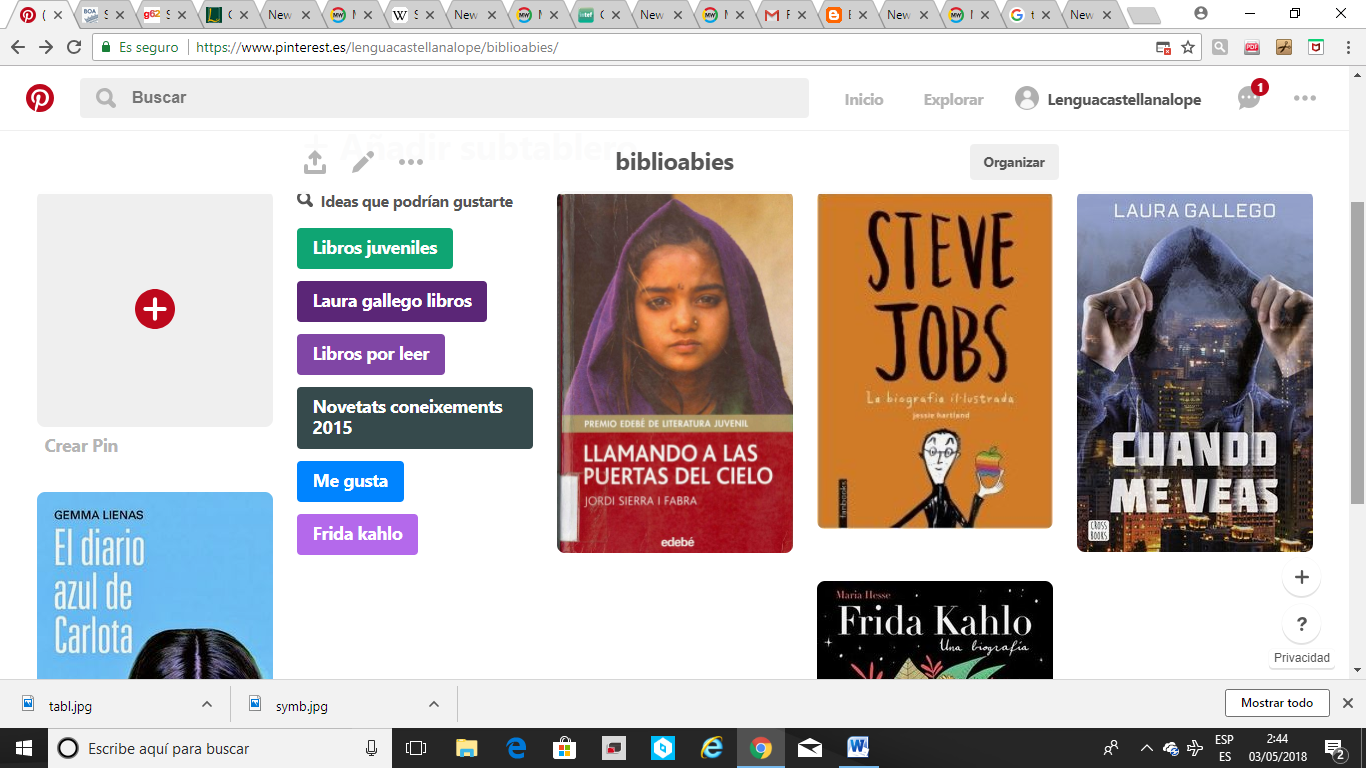Show hidden system tray icons chevron
The image size is (1366, 768).
1145,748
